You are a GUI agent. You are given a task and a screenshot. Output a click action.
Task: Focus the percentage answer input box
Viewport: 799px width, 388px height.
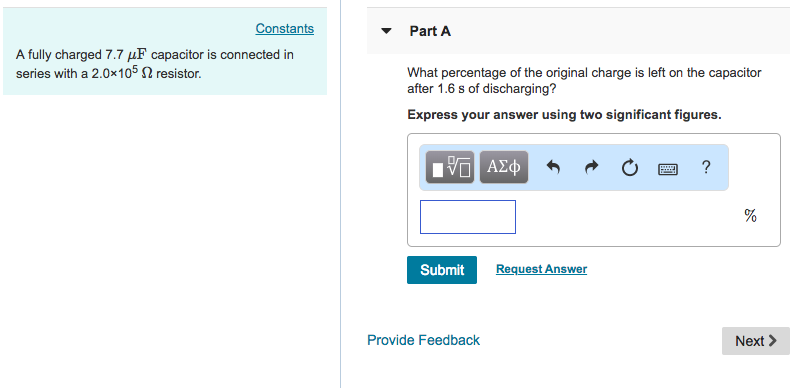coord(468,217)
